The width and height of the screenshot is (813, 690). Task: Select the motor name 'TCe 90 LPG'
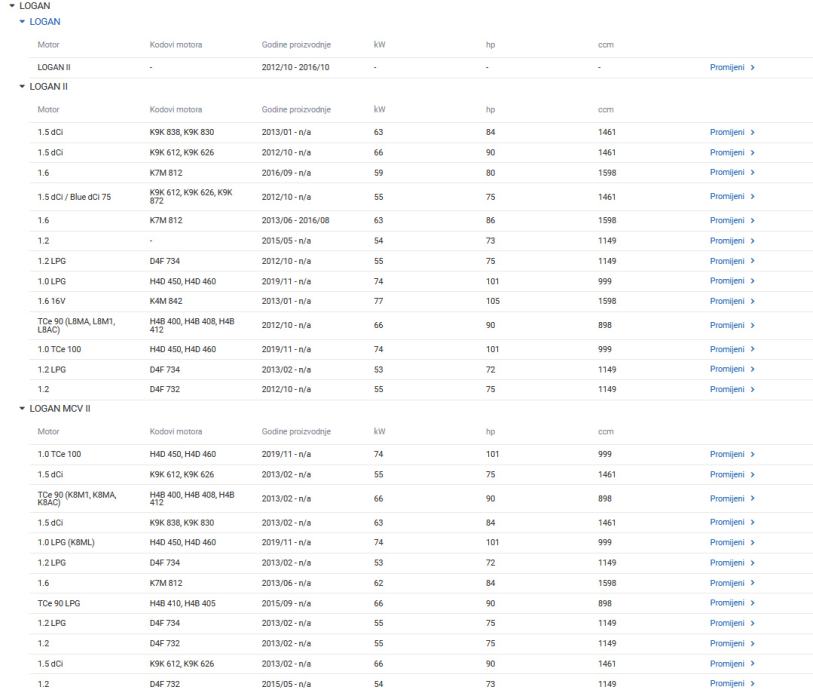pyautogui.click(x=59, y=603)
